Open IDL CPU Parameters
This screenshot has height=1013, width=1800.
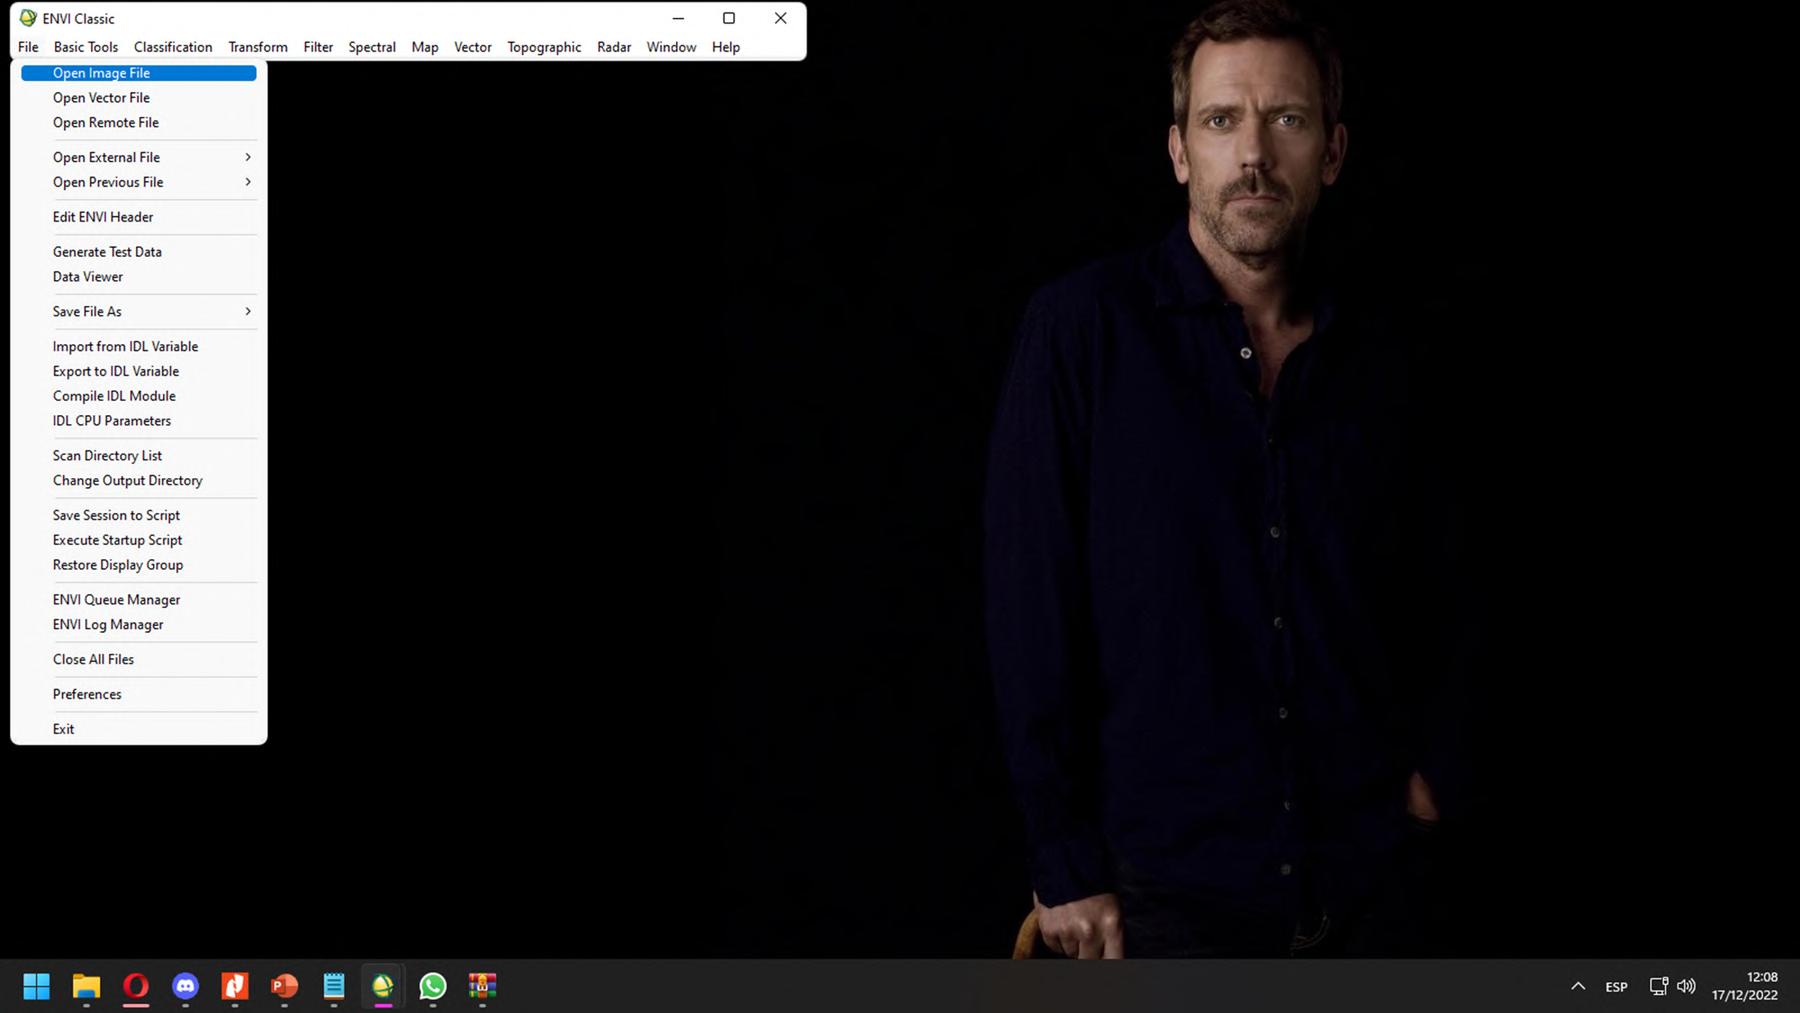click(x=139, y=421)
